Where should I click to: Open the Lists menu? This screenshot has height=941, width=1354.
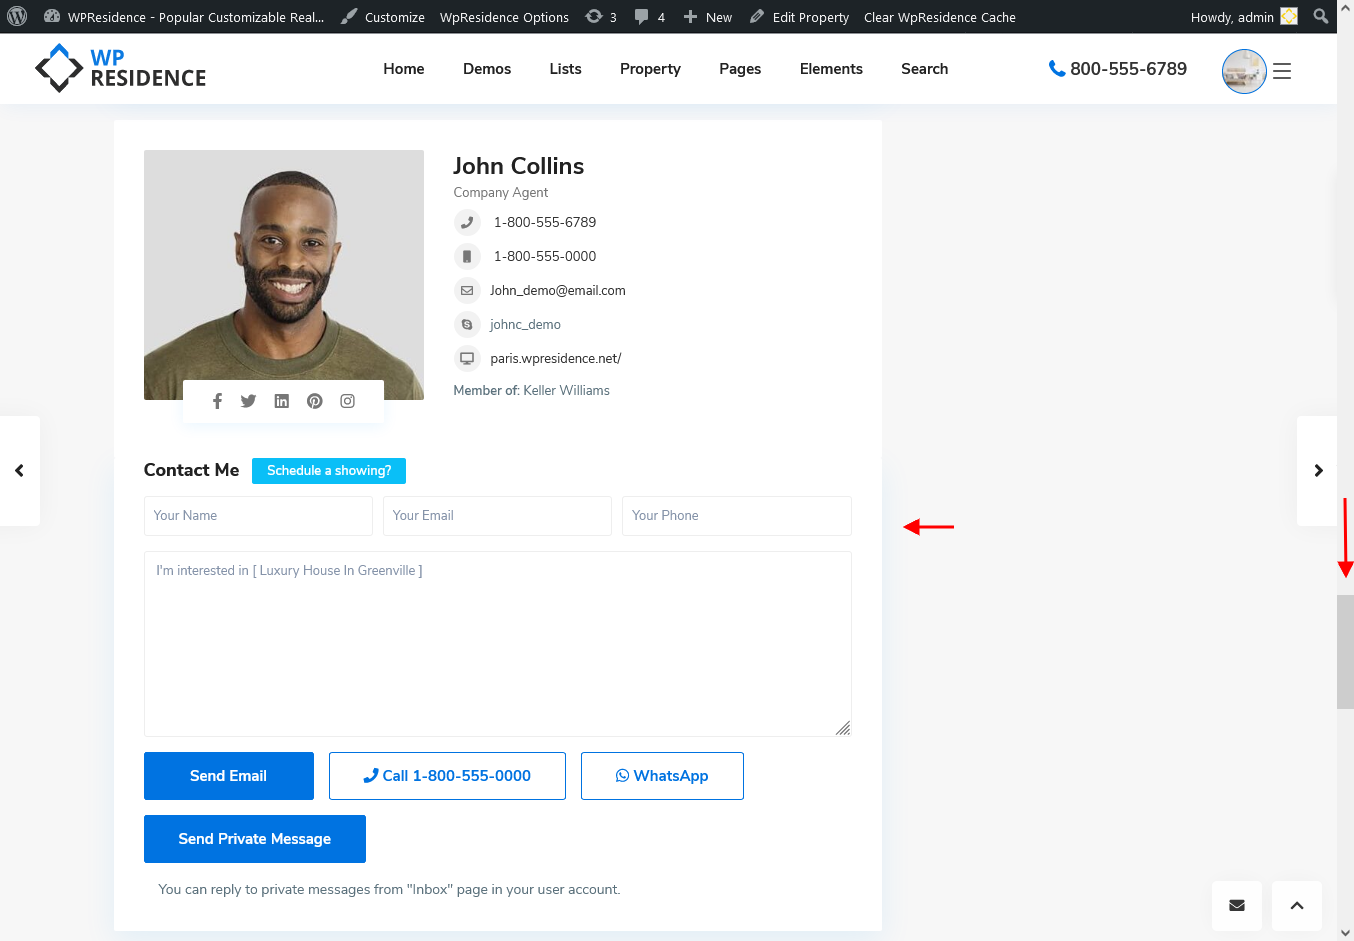click(x=565, y=69)
